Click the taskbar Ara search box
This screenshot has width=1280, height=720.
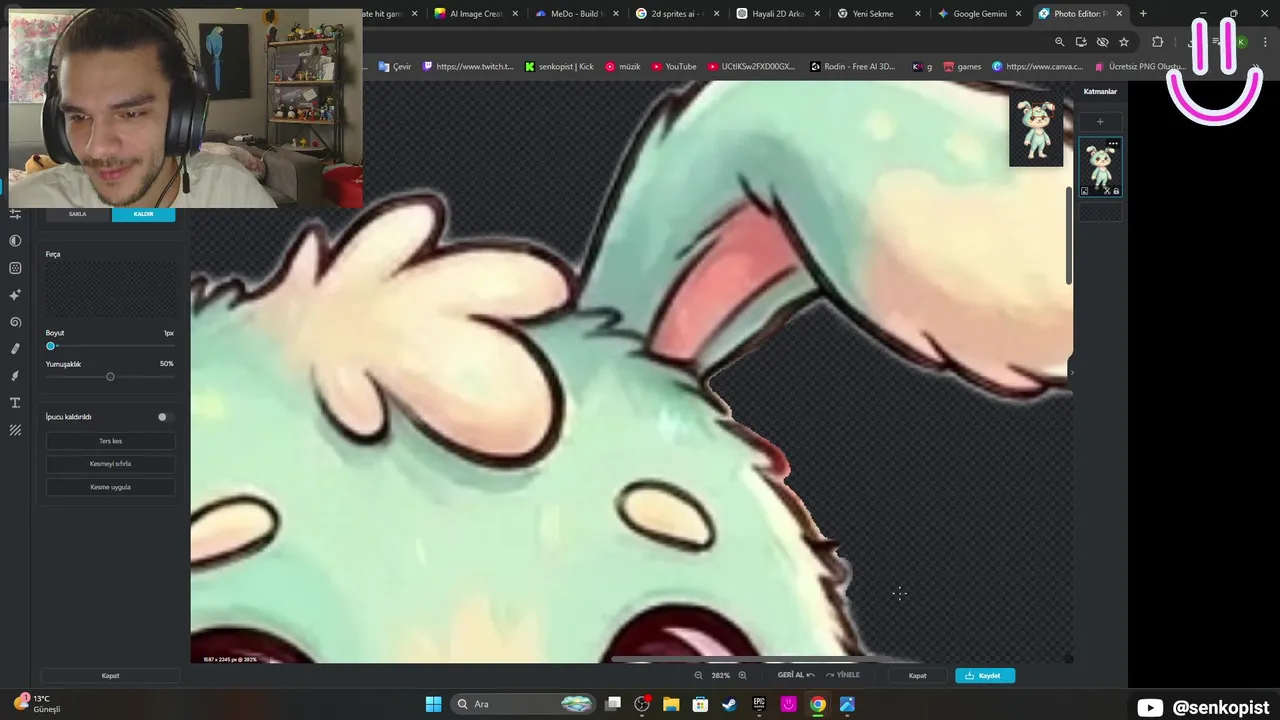tap(525, 704)
